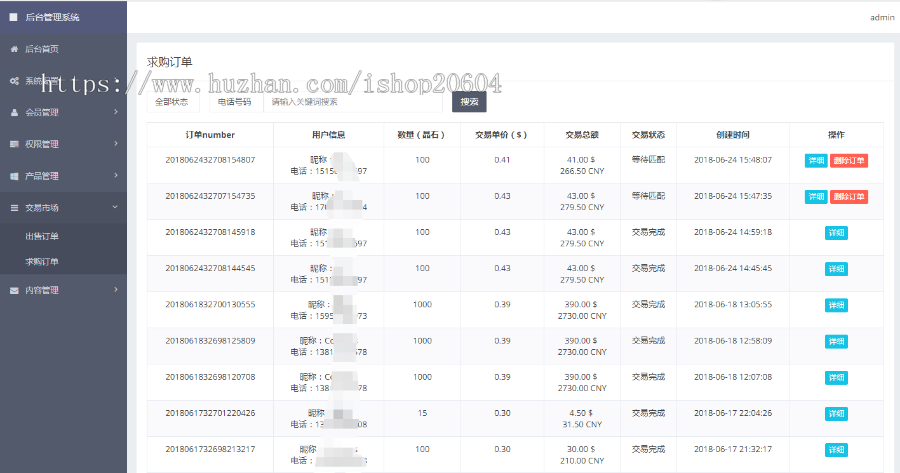Screen dimensions: 900x473
Task: Click the list icon beside 交易市场
Action: pos(14,208)
